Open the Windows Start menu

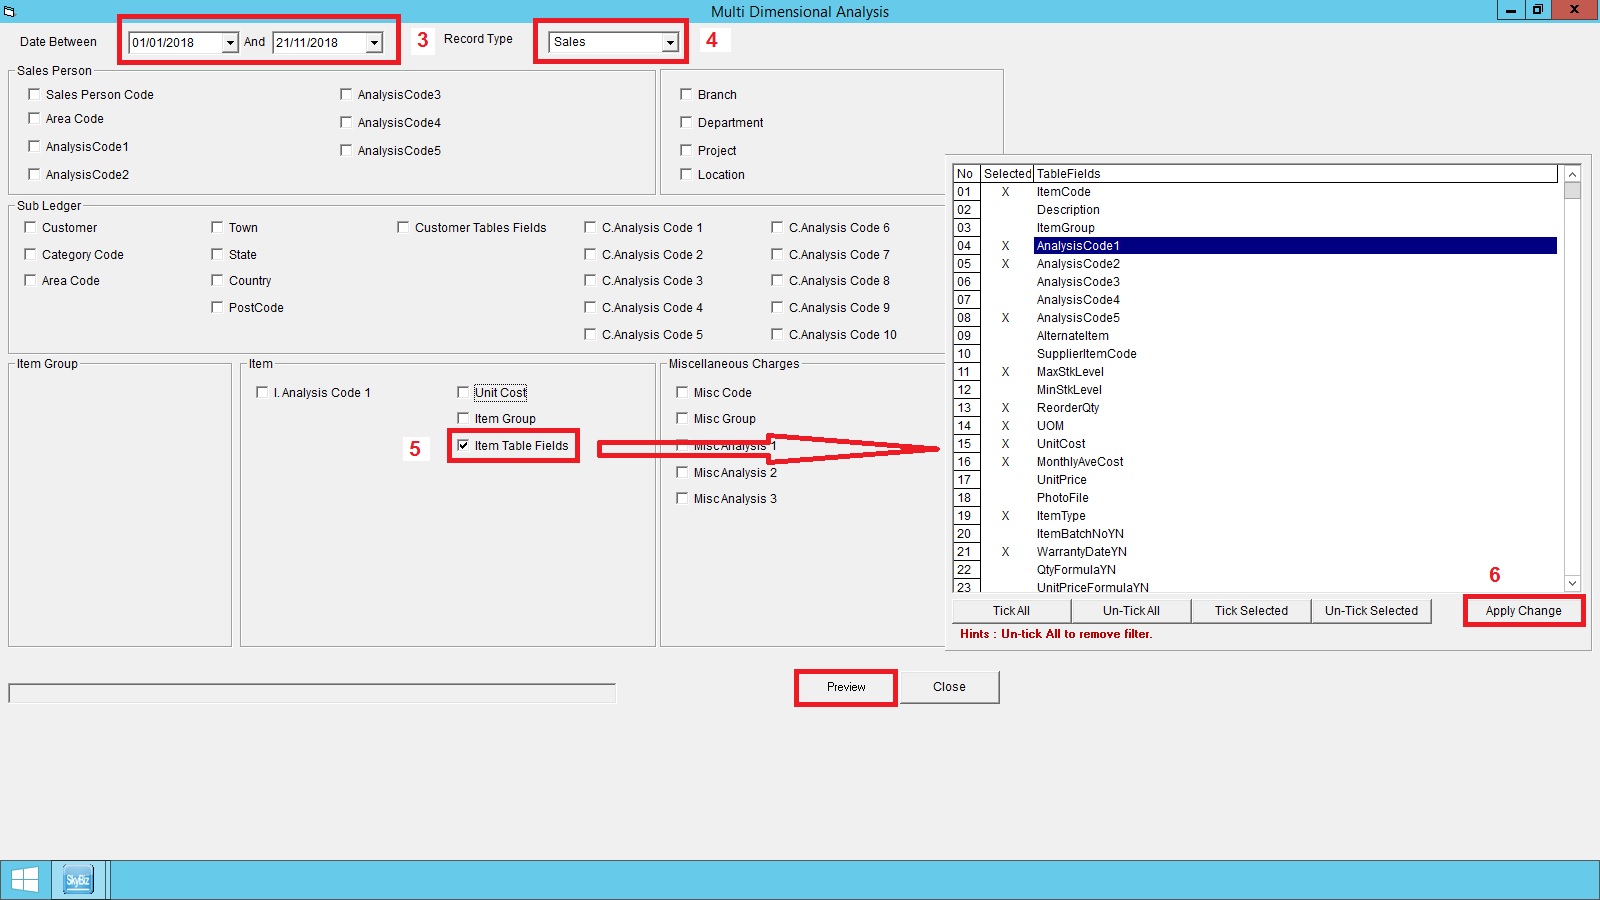coord(25,880)
